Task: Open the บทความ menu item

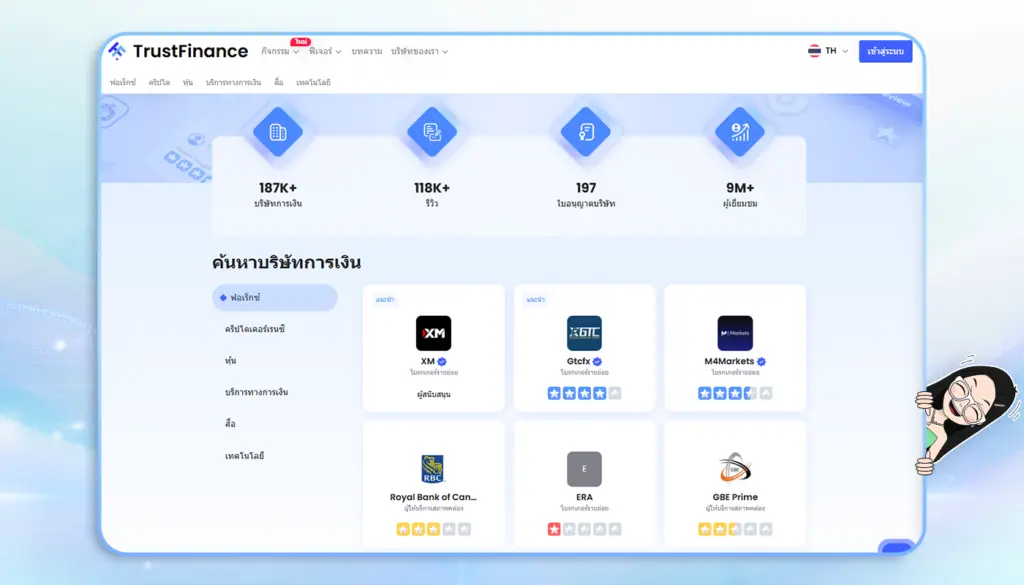Action: pos(367,51)
